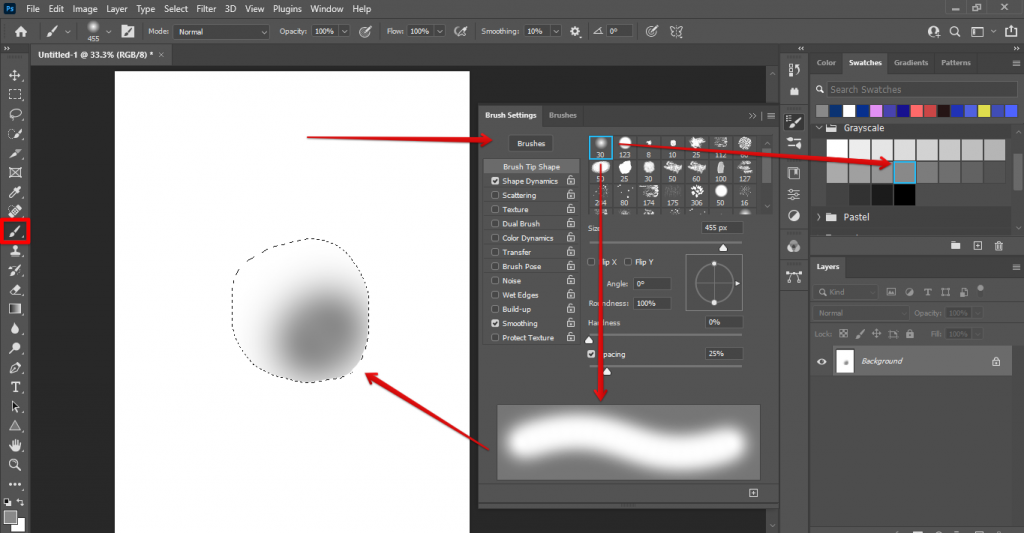Viewport: 1024px width, 533px height.
Task: Select the Hand tool
Action: pyautogui.click(x=15, y=445)
